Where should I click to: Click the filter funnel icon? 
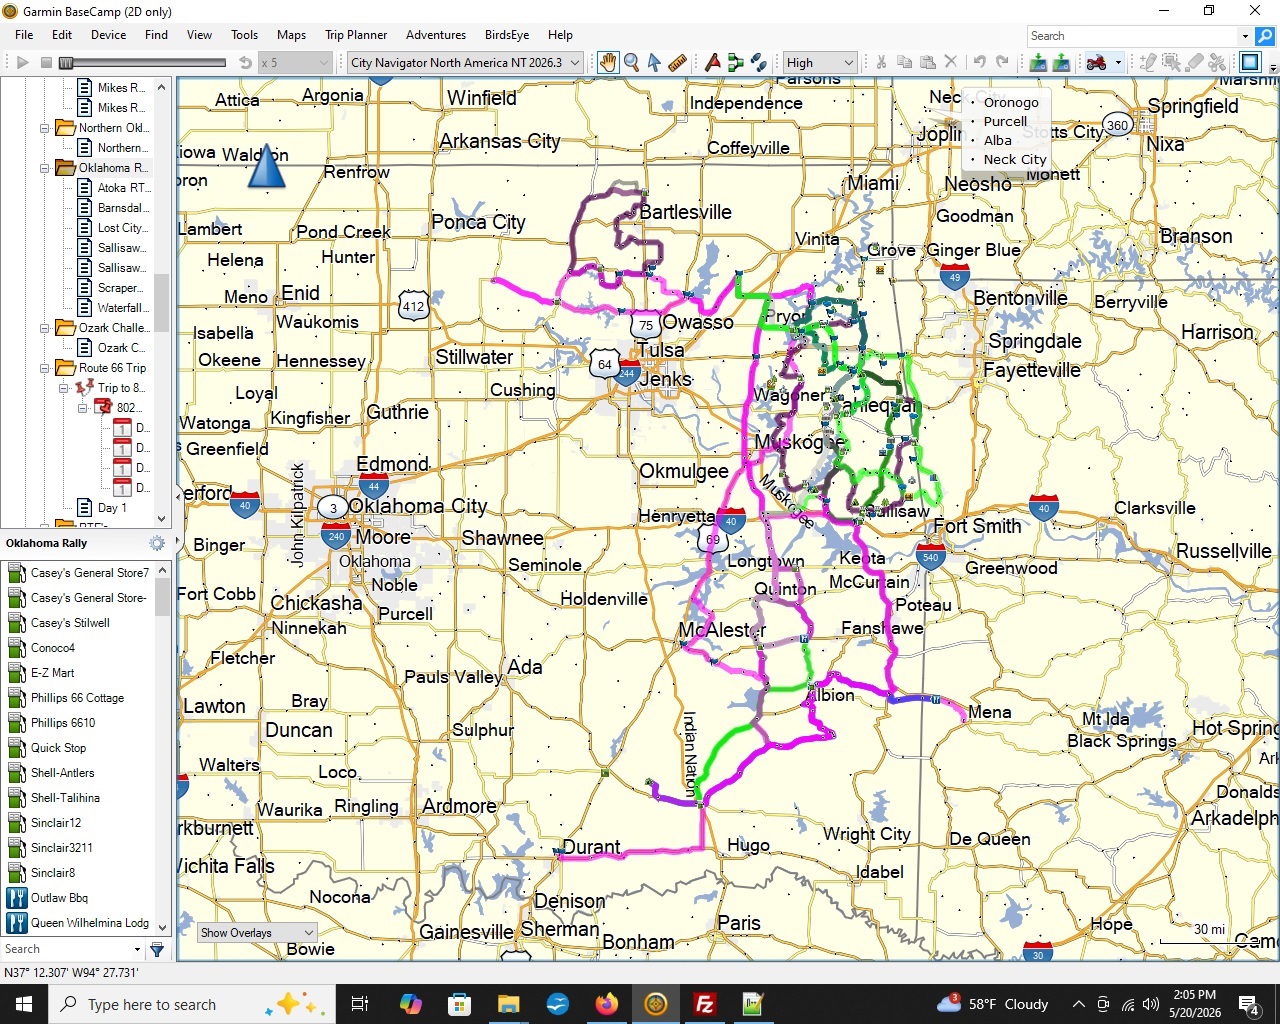pos(157,949)
